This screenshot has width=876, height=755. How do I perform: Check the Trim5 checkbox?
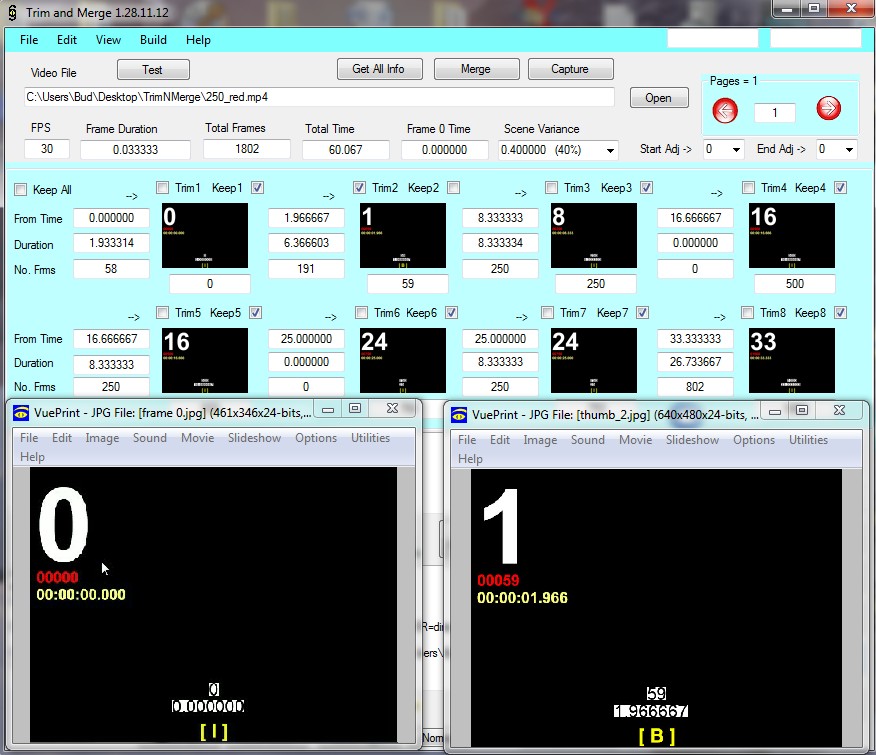click(163, 312)
